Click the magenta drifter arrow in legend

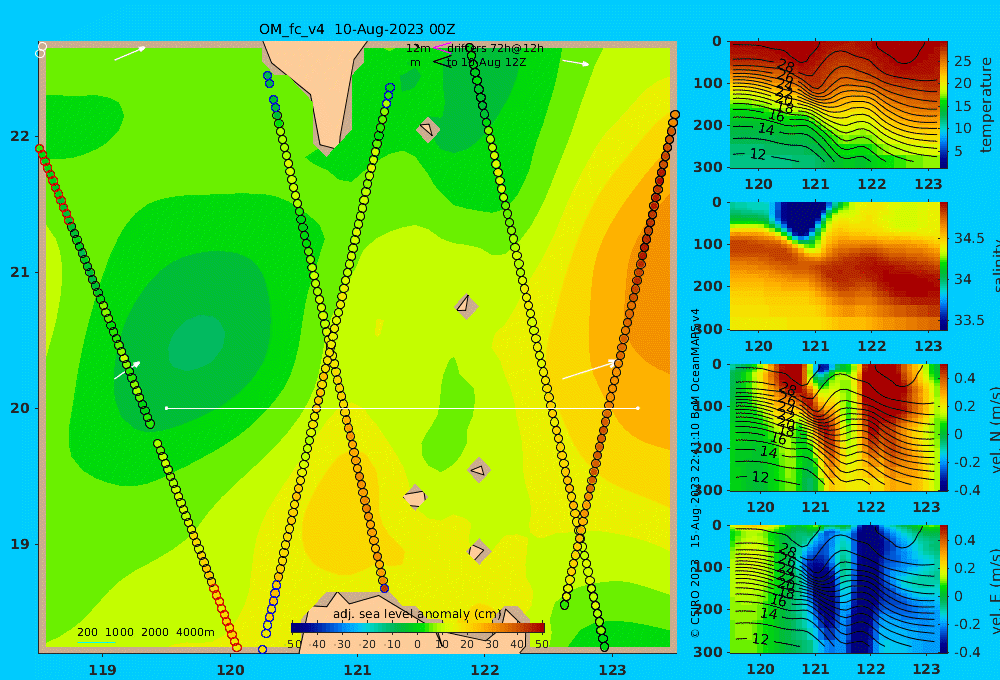[x=442, y=47]
